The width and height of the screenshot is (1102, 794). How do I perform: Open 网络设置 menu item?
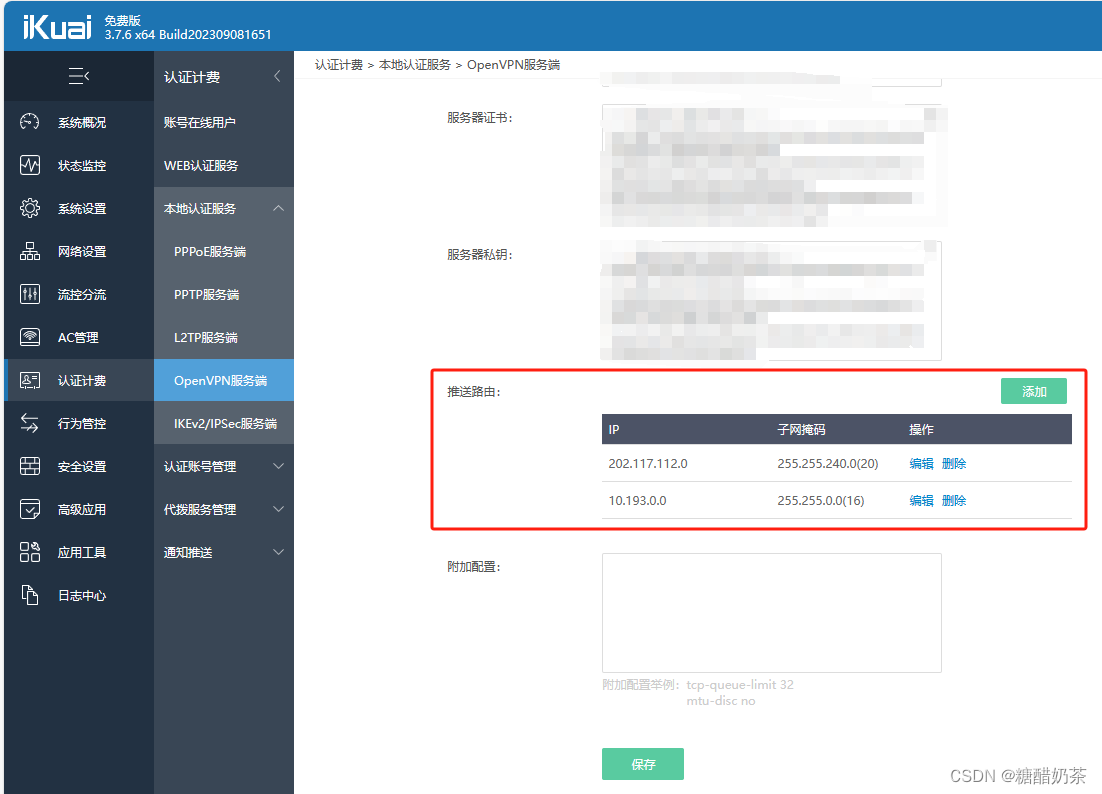point(82,251)
